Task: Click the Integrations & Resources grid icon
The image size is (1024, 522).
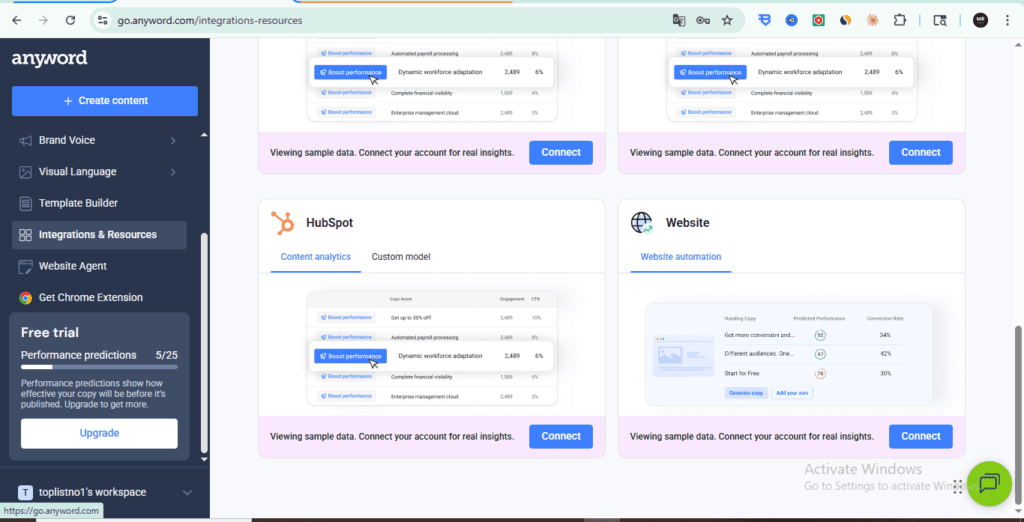Action: point(25,235)
